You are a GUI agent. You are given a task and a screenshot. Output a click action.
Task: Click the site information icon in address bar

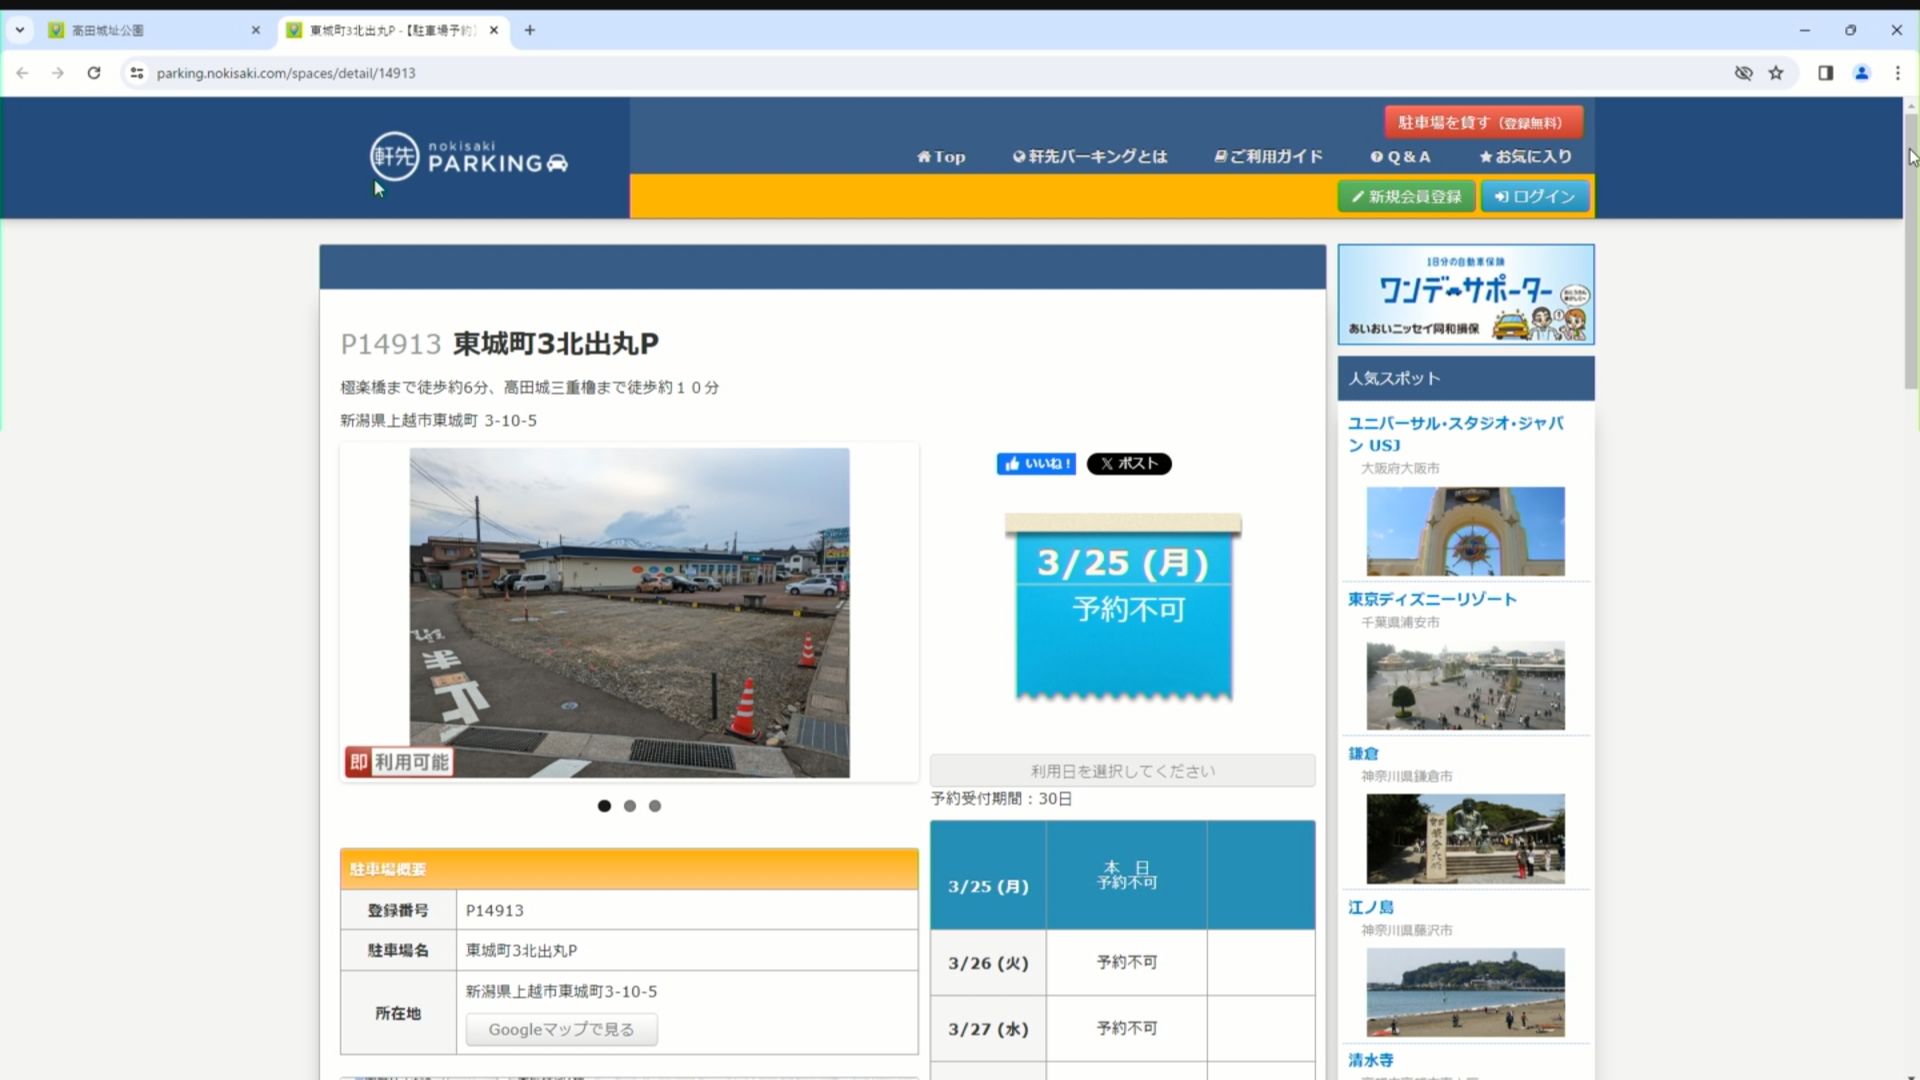137,73
